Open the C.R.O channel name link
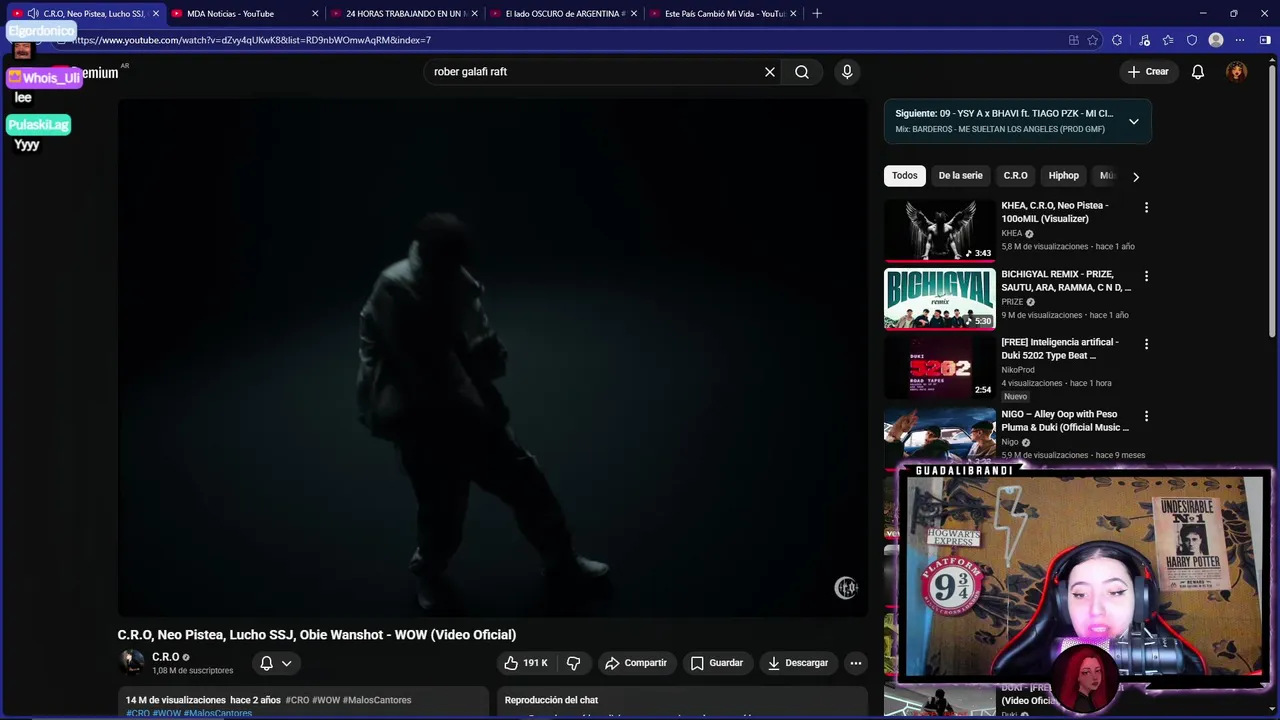 click(x=165, y=657)
